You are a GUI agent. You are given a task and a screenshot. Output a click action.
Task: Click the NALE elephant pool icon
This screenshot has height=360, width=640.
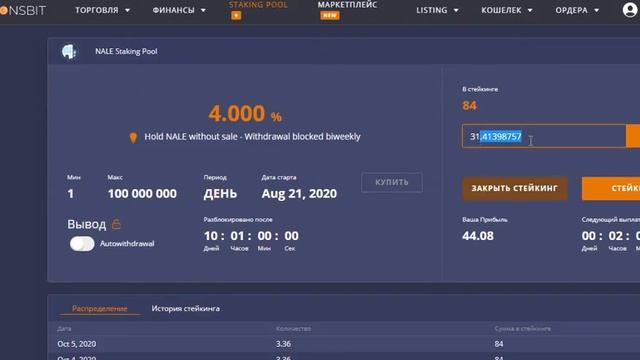[x=69, y=51]
